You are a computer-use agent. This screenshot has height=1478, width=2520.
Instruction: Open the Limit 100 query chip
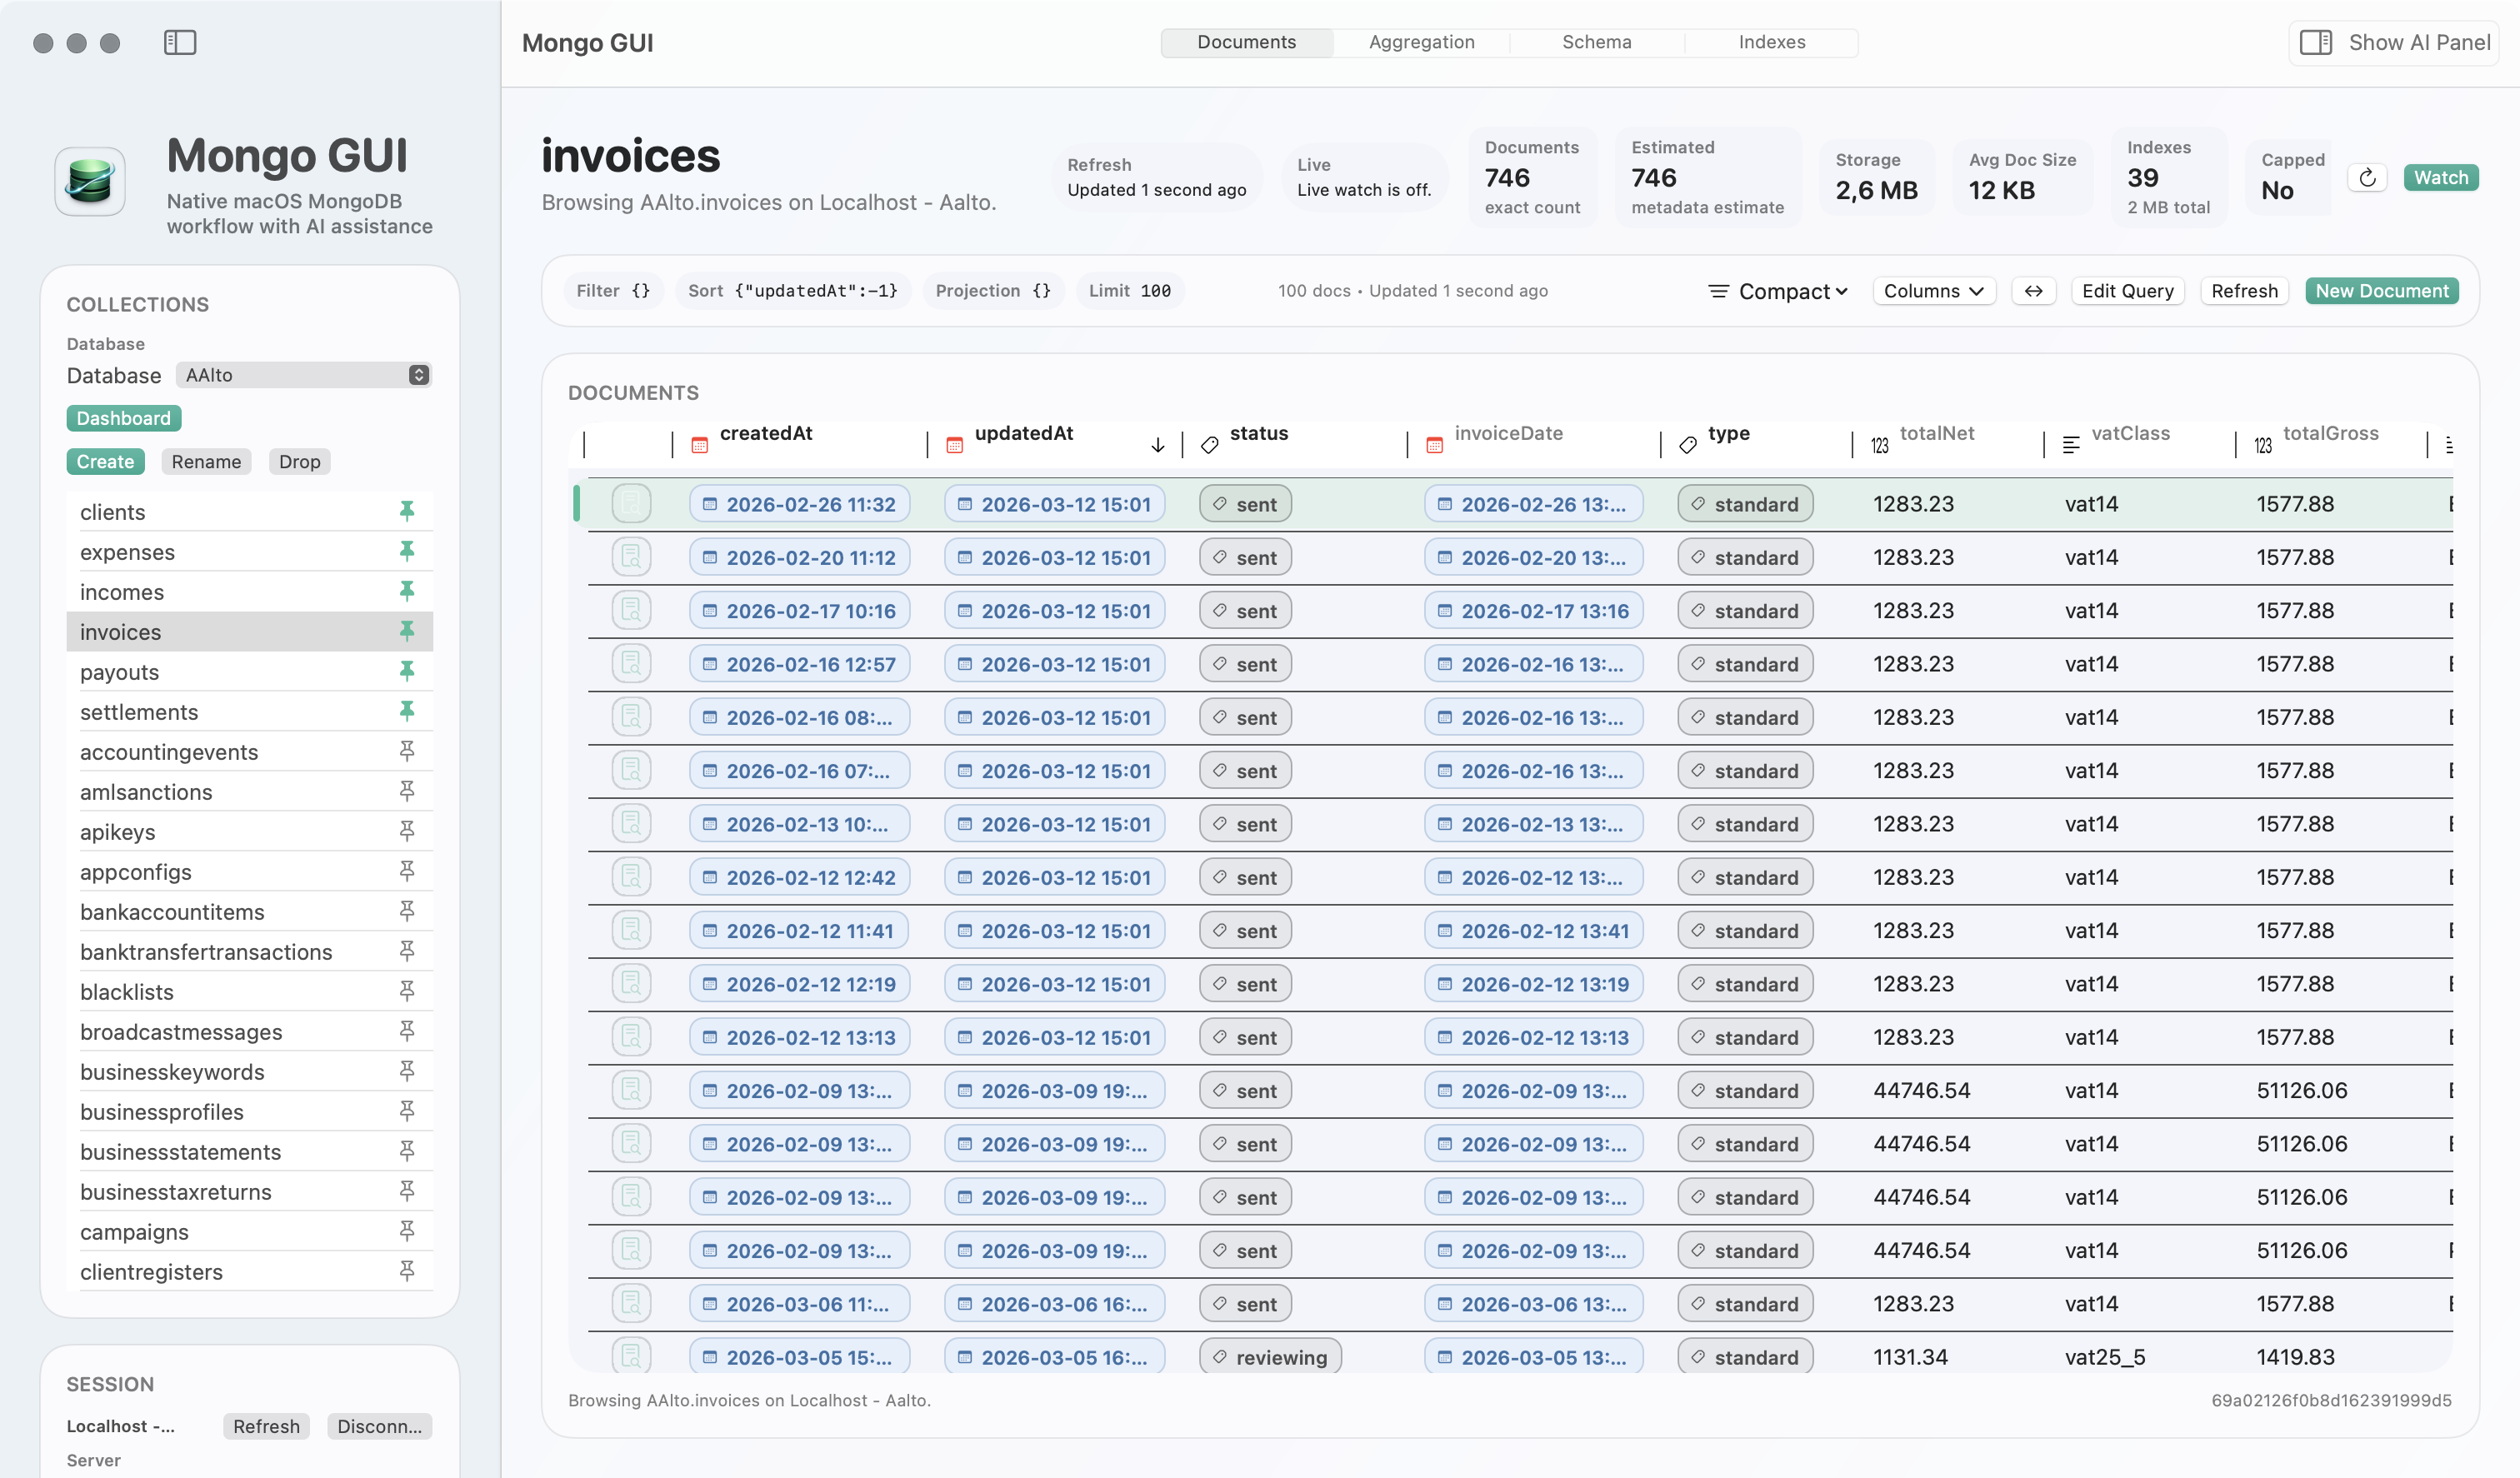point(1130,291)
